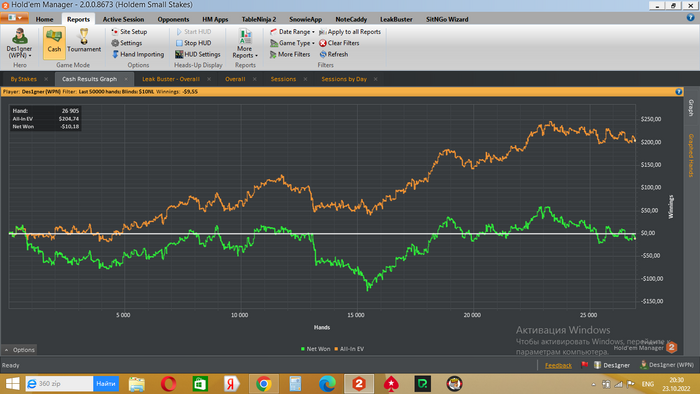Open the SitNGo Wizard tab
Screen dimensions: 700x394
447,19
